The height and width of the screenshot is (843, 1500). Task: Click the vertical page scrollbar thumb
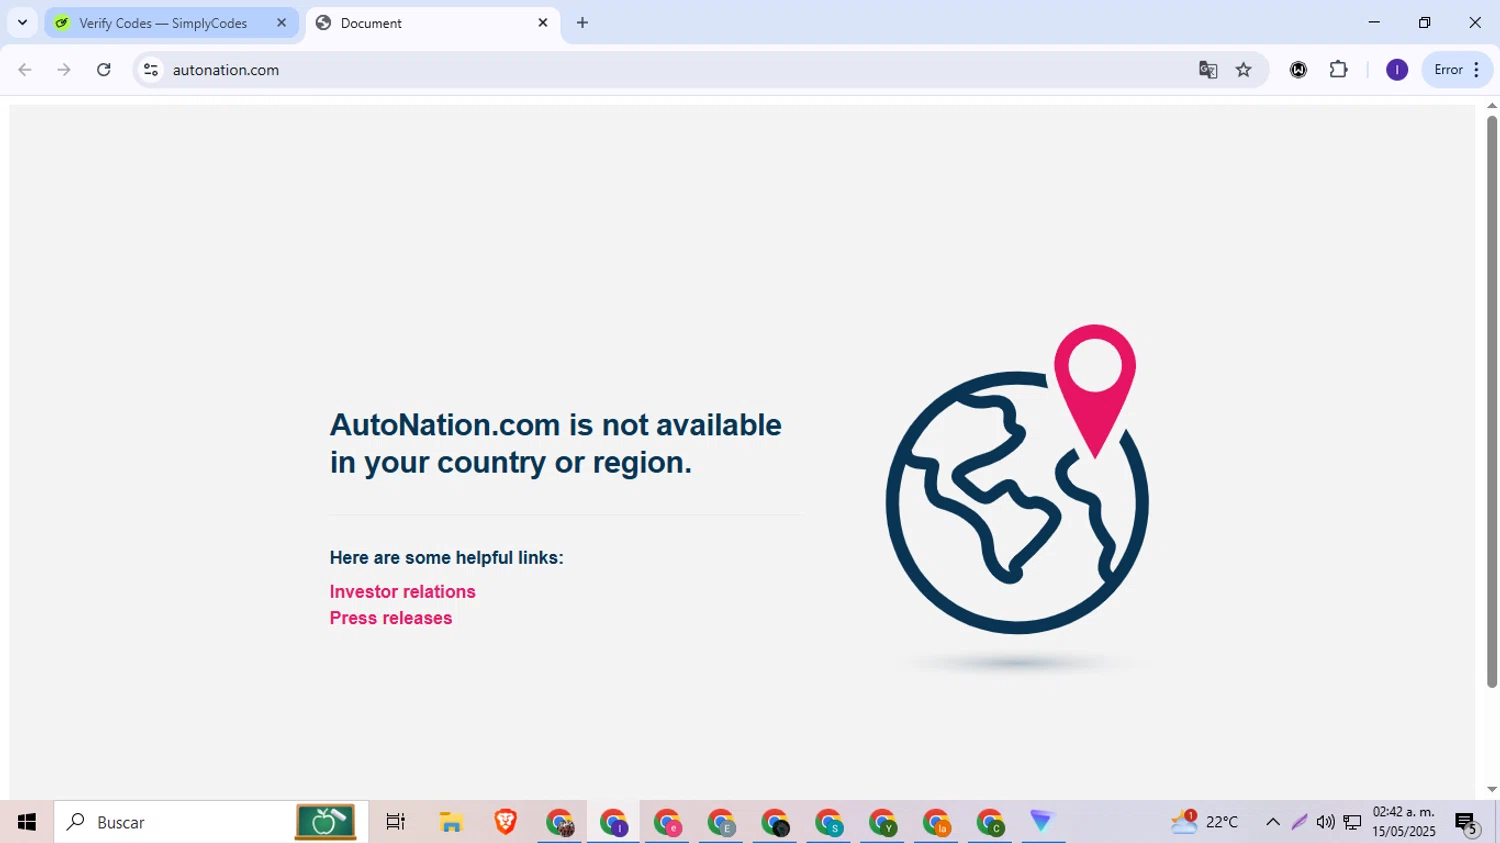click(x=1492, y=400)
